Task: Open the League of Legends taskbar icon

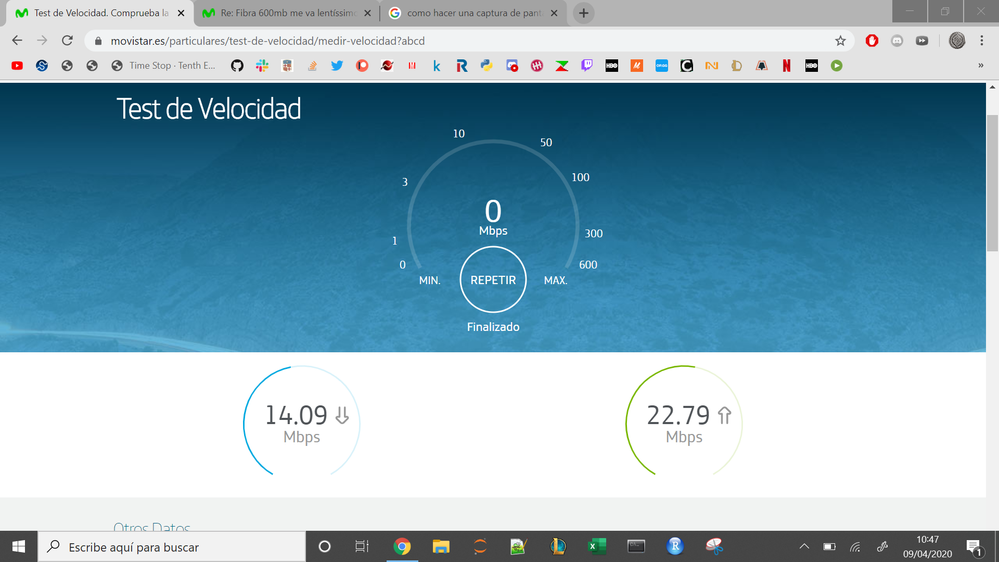Action: pos(557,547)
